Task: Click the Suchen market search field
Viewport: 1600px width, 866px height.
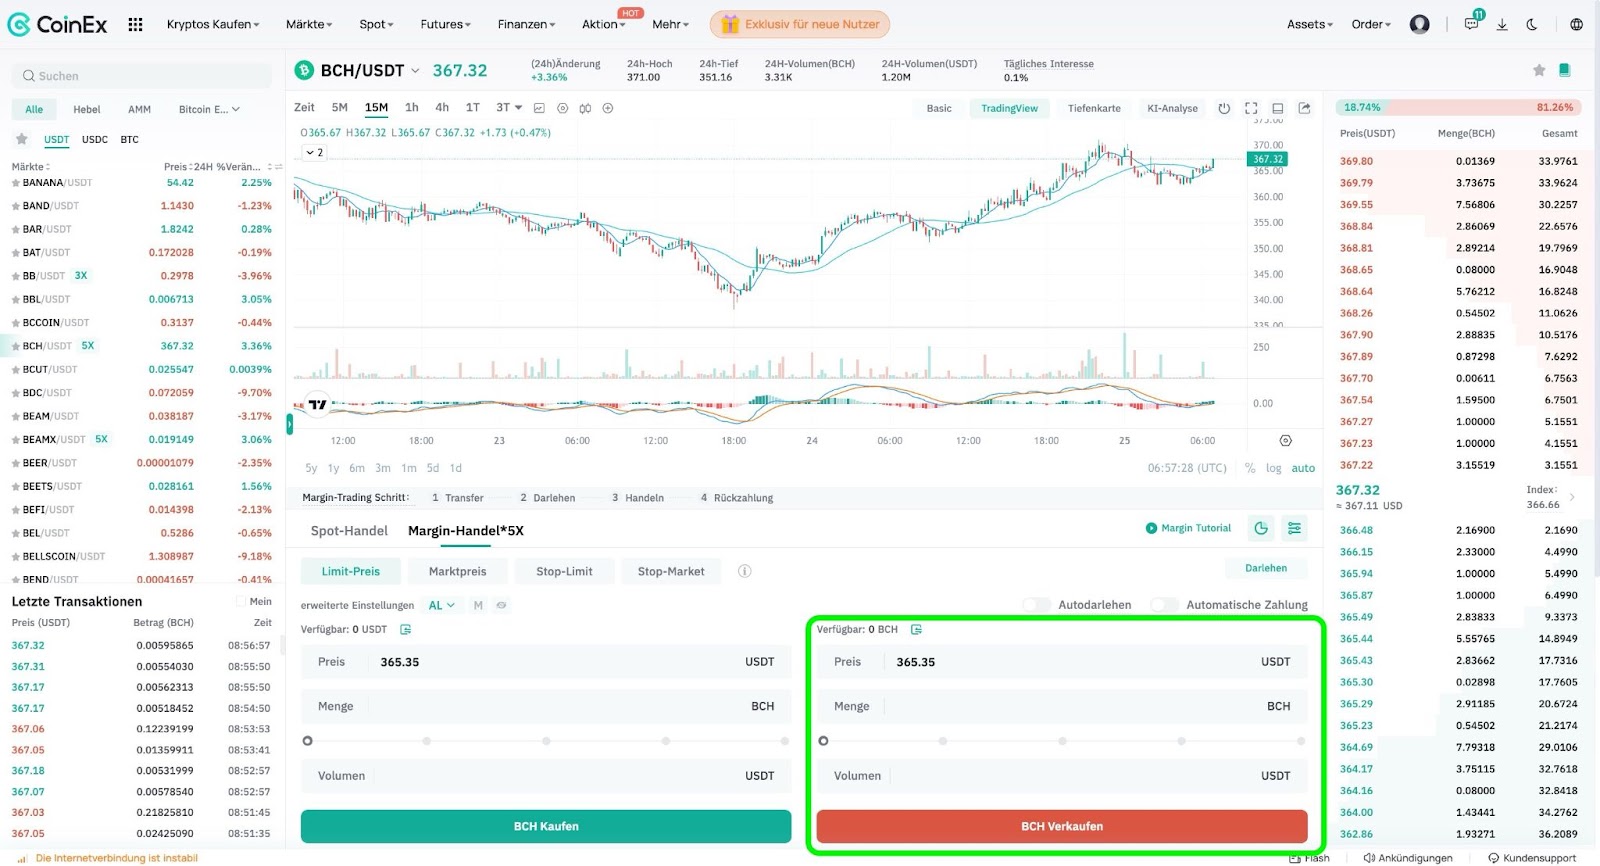Action: click(142, 76)
